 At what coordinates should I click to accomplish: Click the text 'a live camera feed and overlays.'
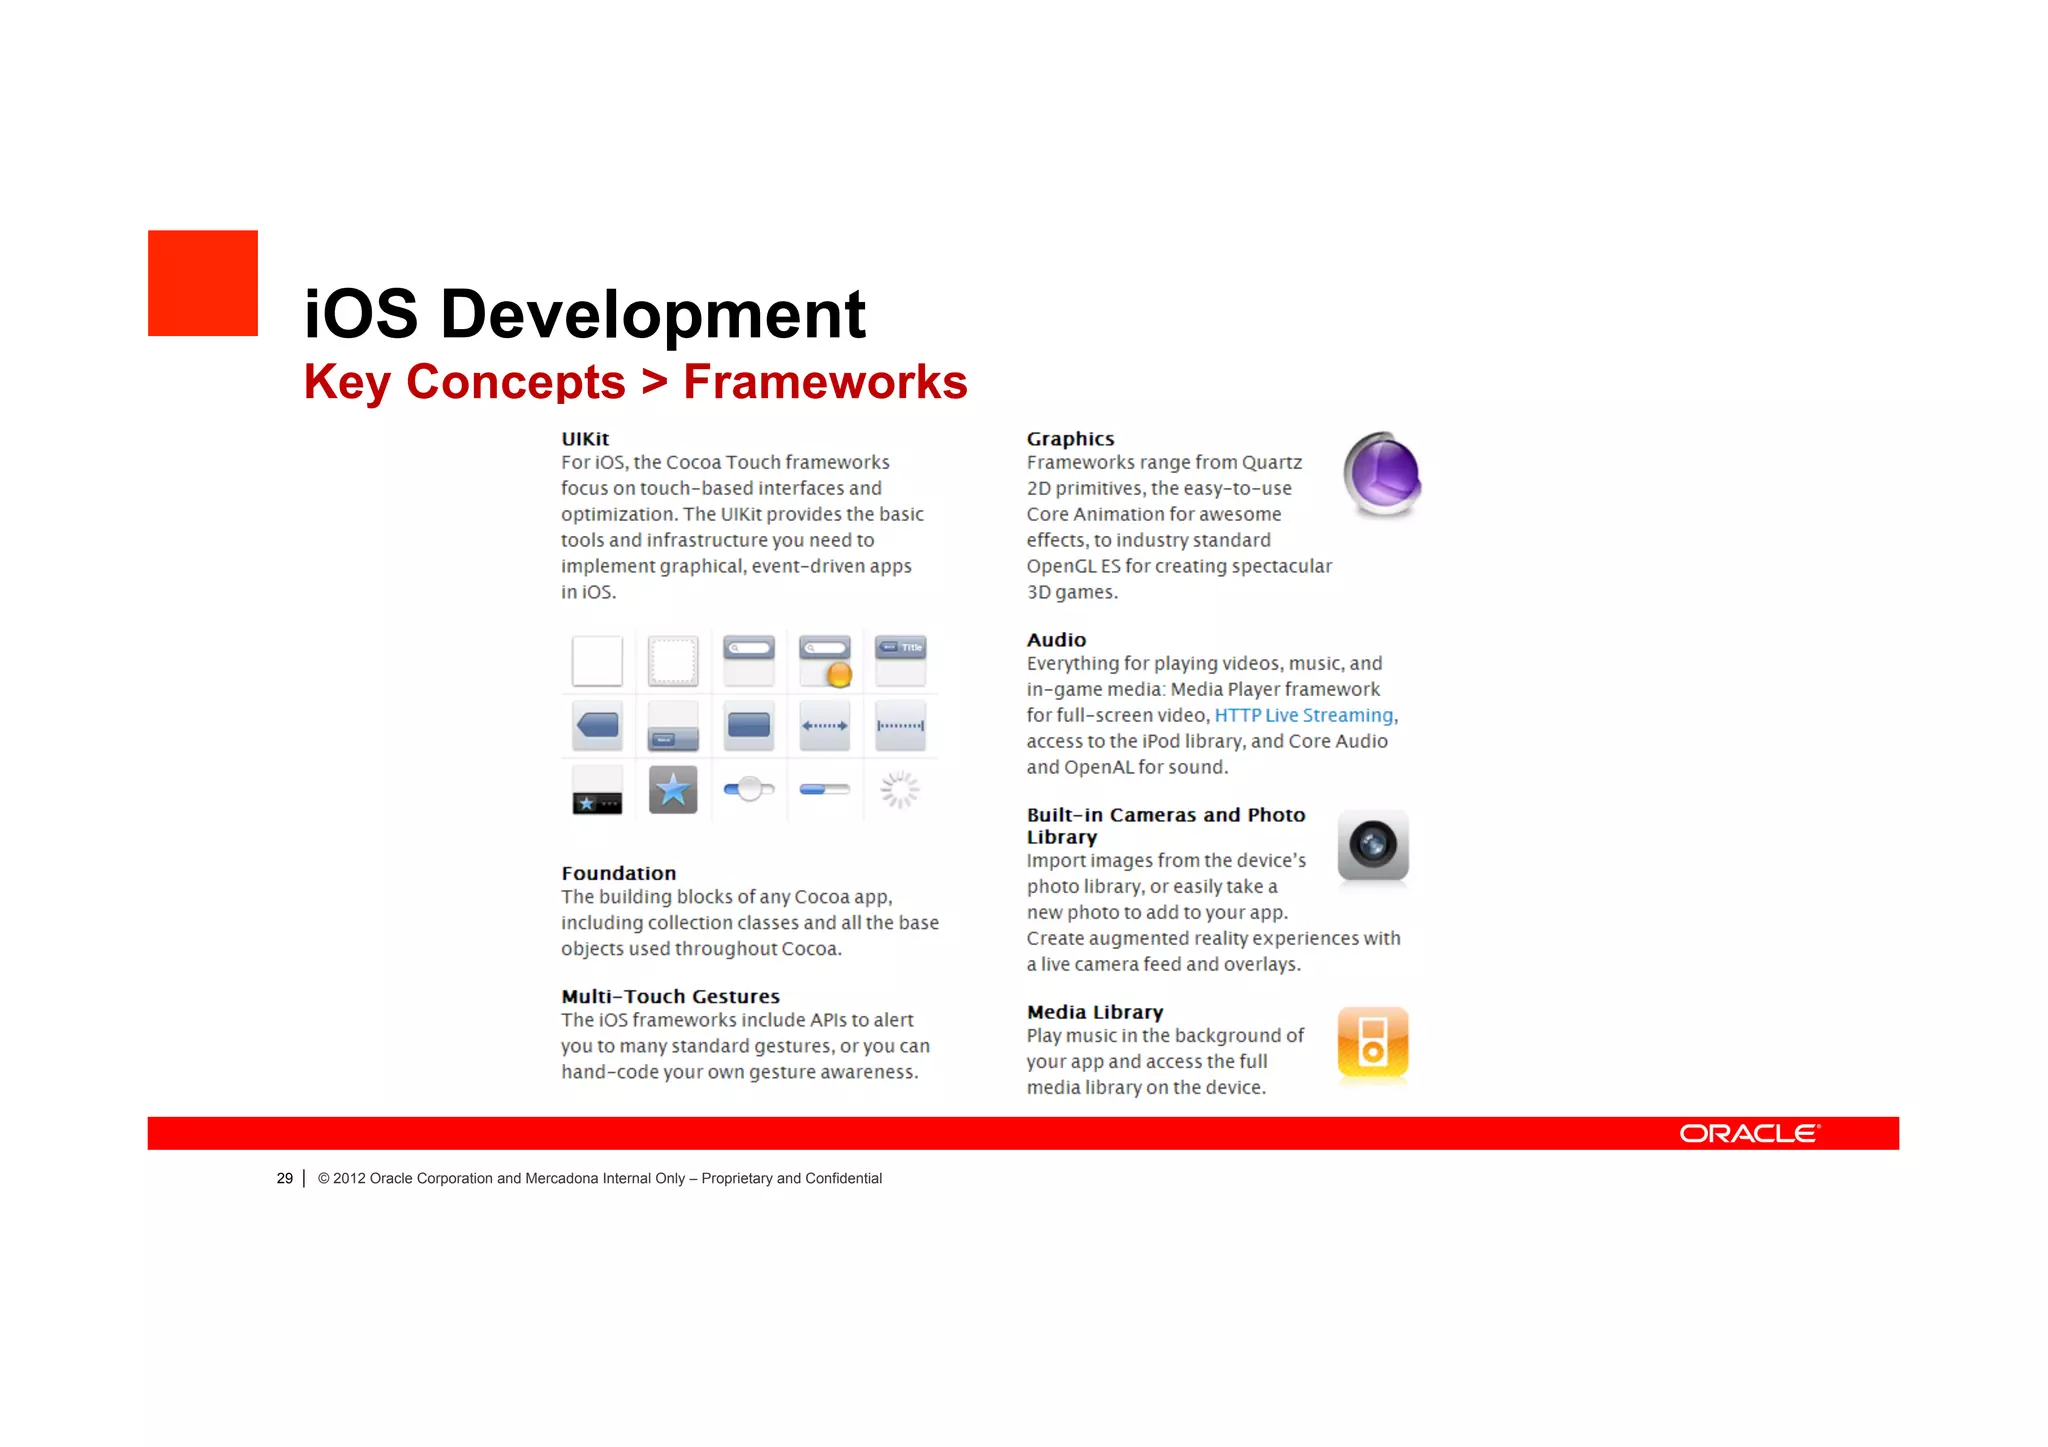[1164, 964]
